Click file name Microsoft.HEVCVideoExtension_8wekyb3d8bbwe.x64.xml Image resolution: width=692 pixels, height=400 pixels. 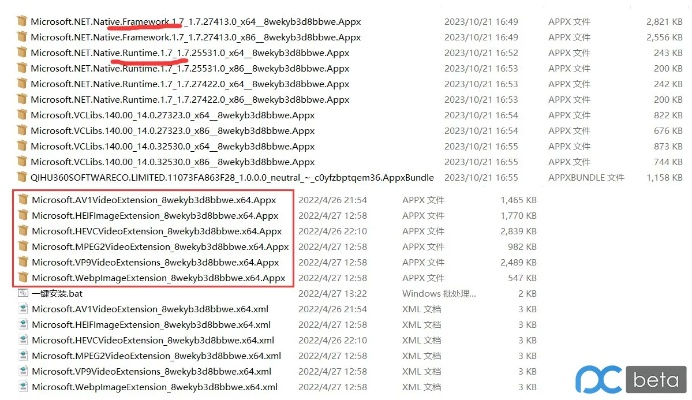[153, 340]
